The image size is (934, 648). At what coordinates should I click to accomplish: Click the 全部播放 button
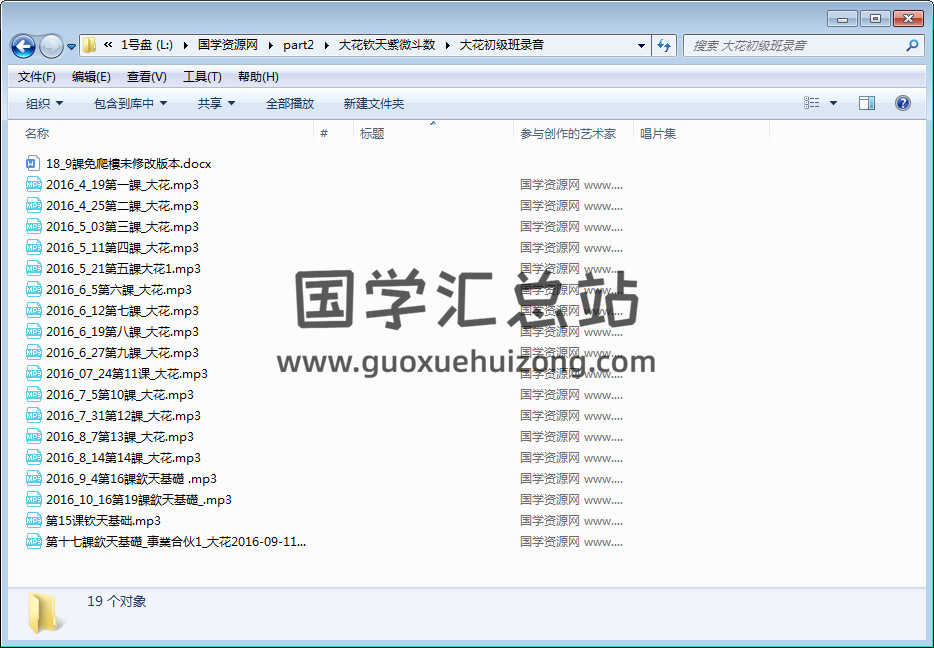pyautogui.click(x=290, y=104)
